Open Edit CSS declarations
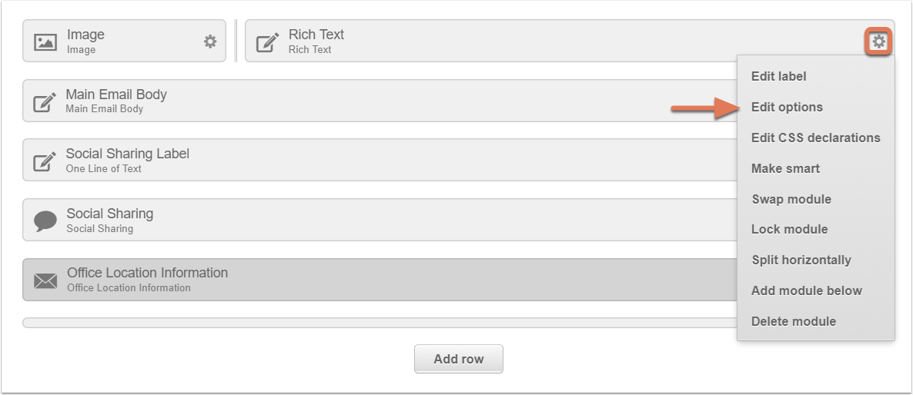Screen dimensions: 913x395 [815, 138]
